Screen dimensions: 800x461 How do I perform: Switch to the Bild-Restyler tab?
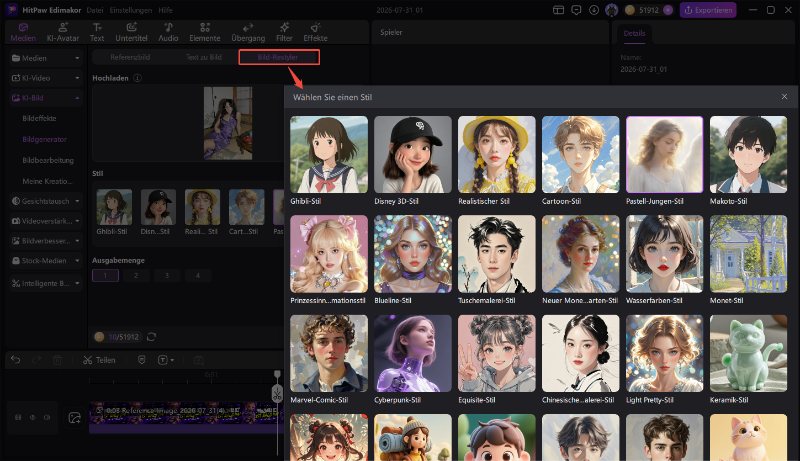click(279, 57)
